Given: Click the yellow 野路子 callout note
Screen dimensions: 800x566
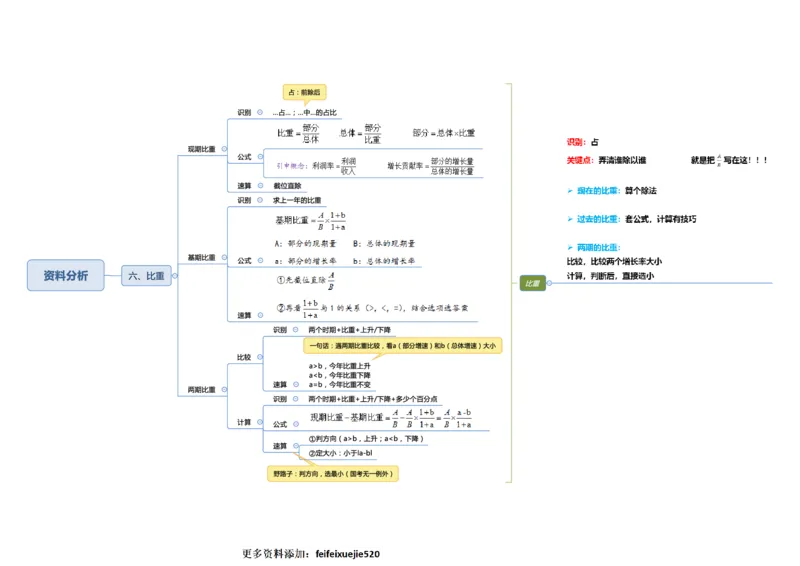Looking at the screenshot, I should (333, 473).
